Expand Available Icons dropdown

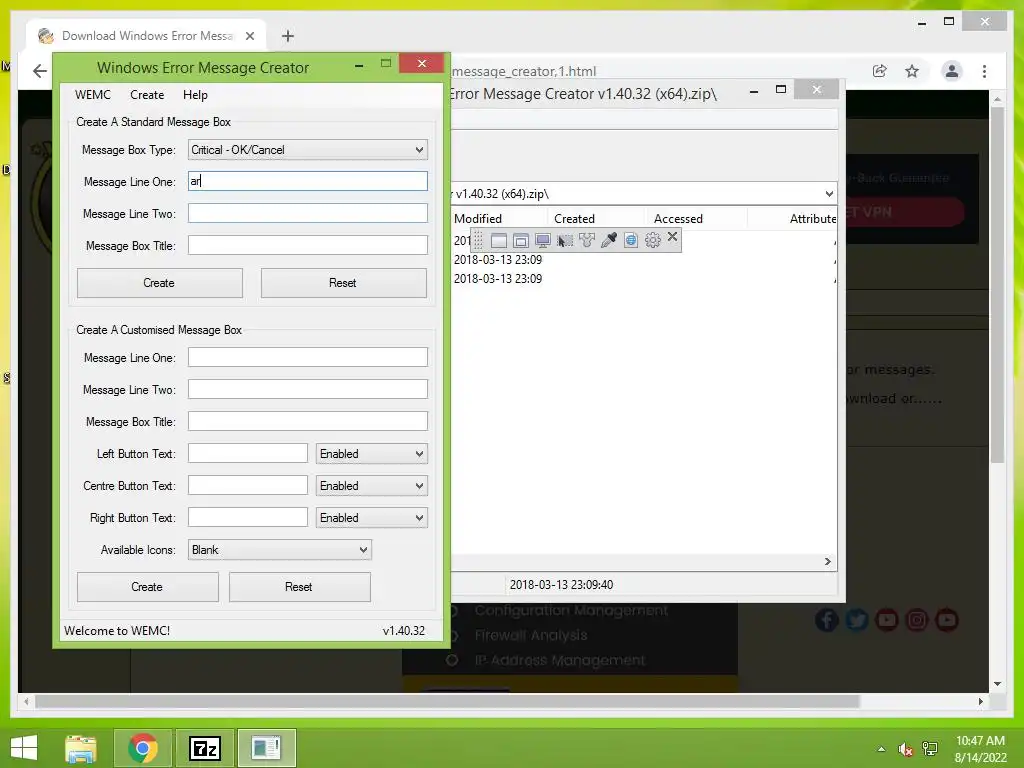coord(363,550)
